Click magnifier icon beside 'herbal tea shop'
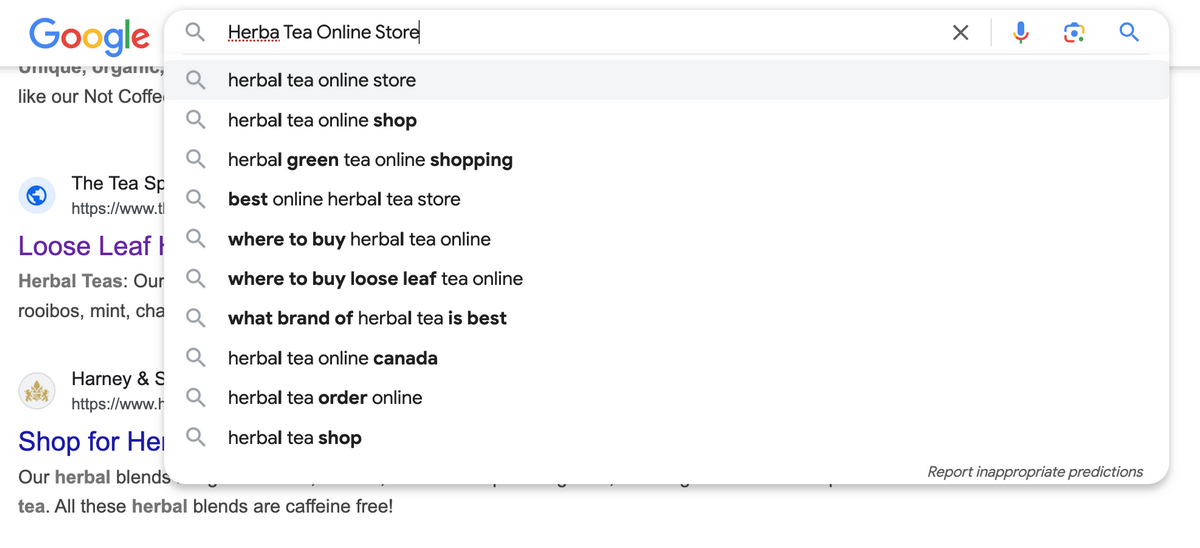 tap(196, 438)
